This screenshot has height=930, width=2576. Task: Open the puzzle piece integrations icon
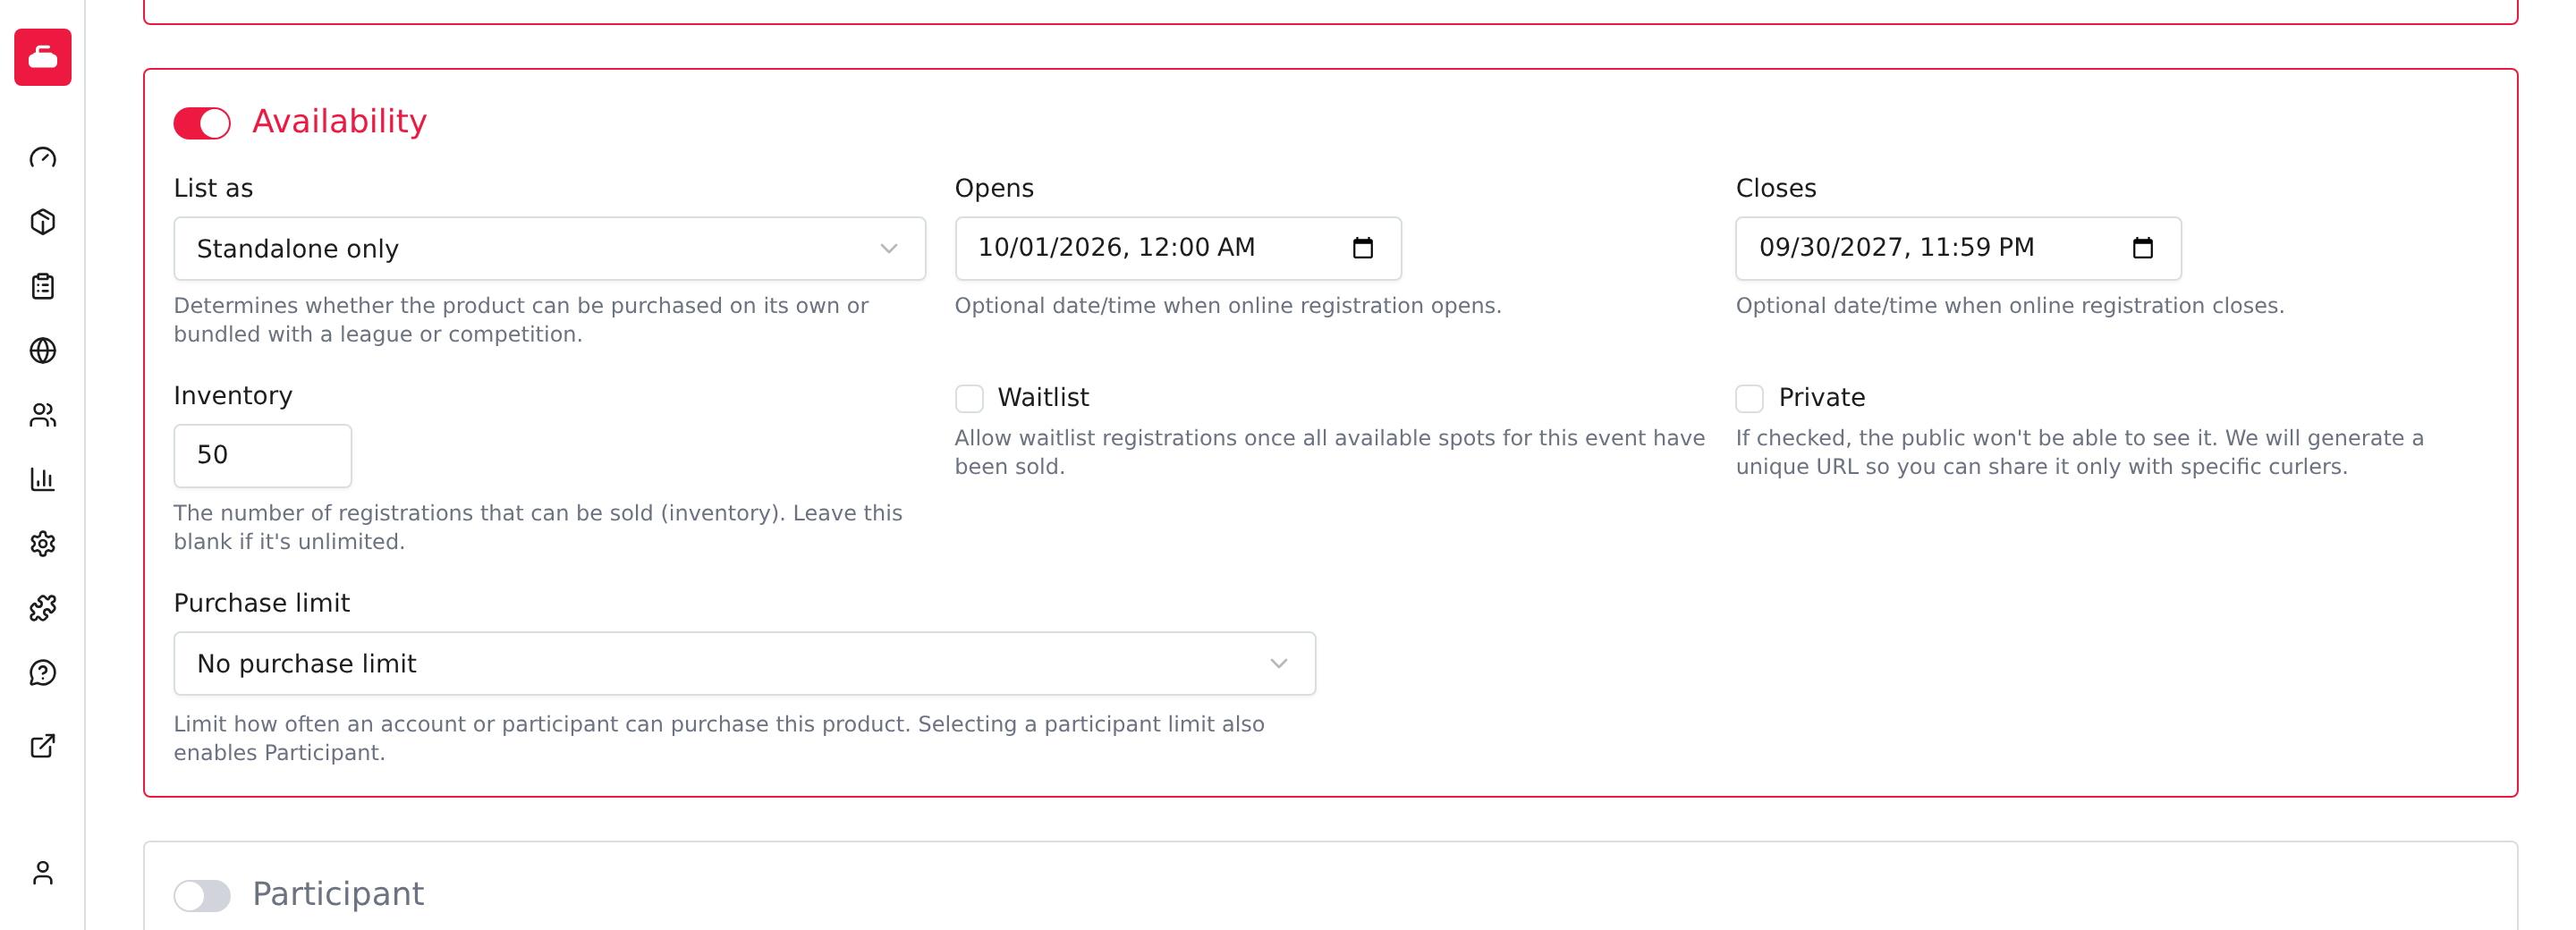43,608
